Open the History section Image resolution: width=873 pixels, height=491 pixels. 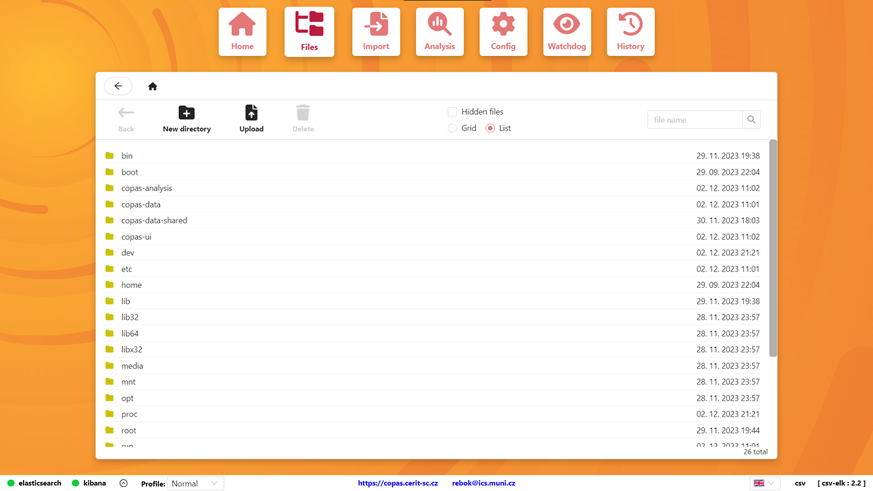click(630, 32)
